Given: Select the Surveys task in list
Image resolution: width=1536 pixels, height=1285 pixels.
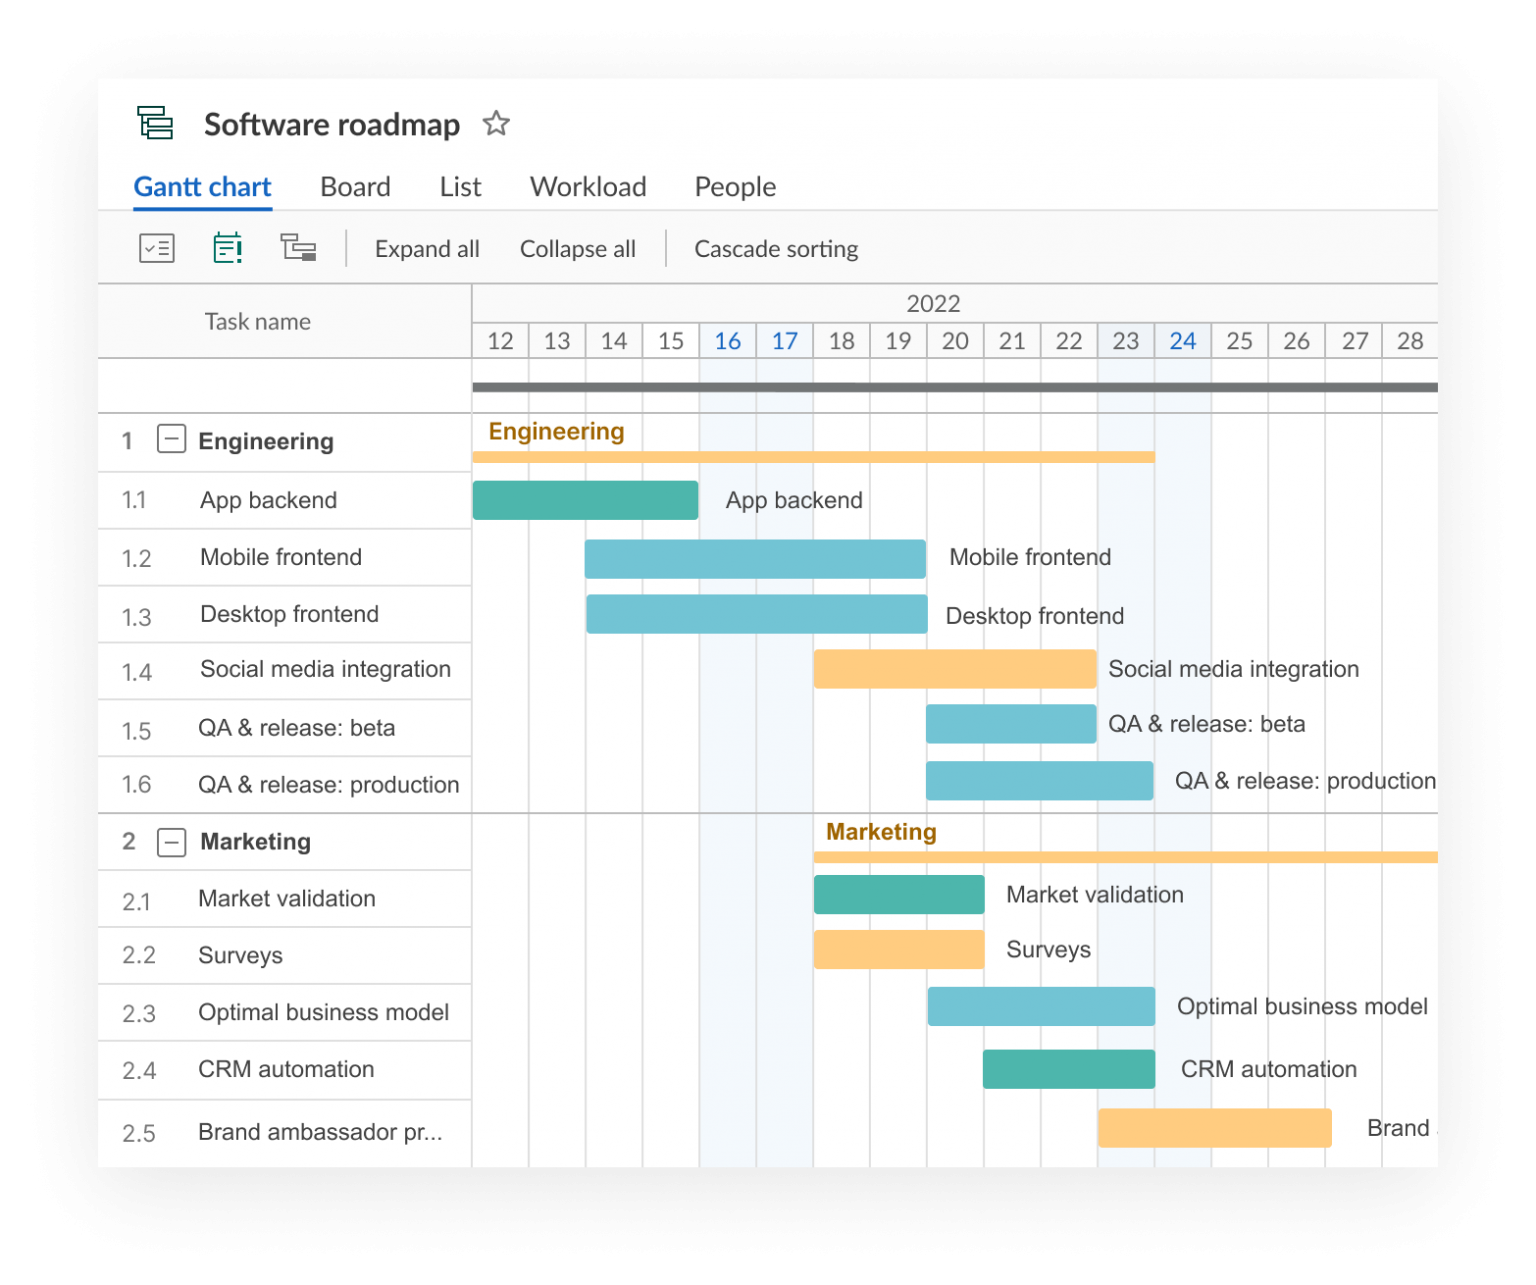Looking at the screenshot, I should (x=240, y=955).
